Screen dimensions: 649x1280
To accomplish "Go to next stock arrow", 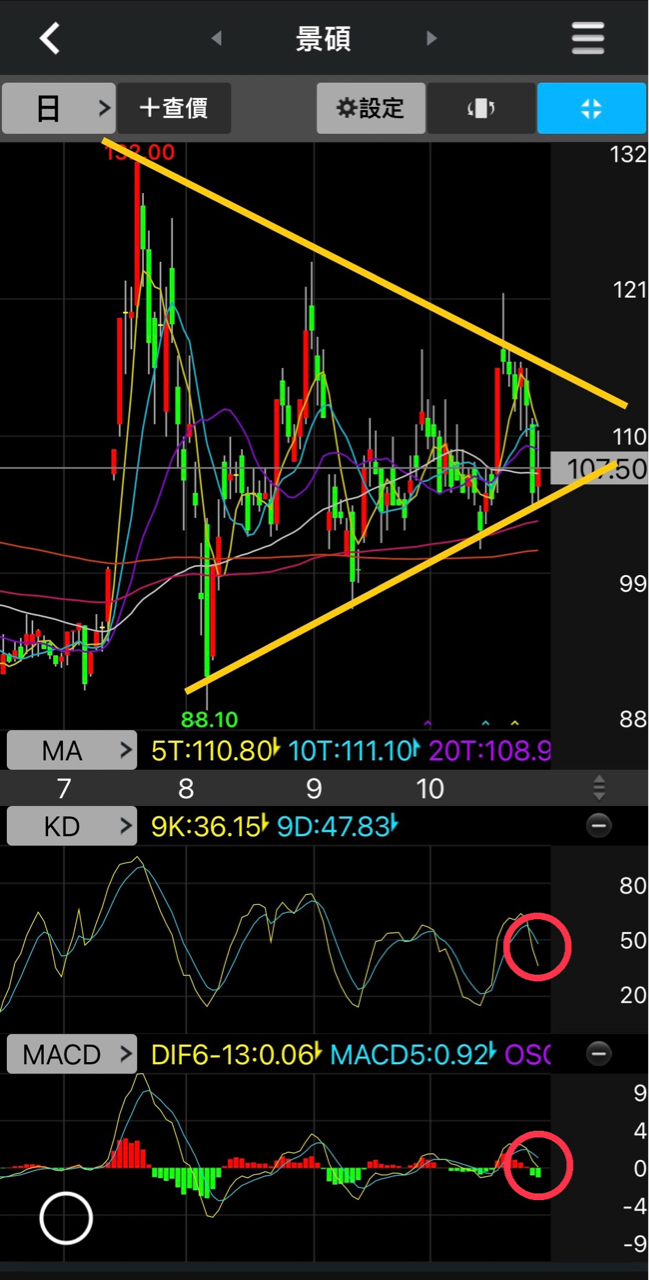I will (432, 39).
